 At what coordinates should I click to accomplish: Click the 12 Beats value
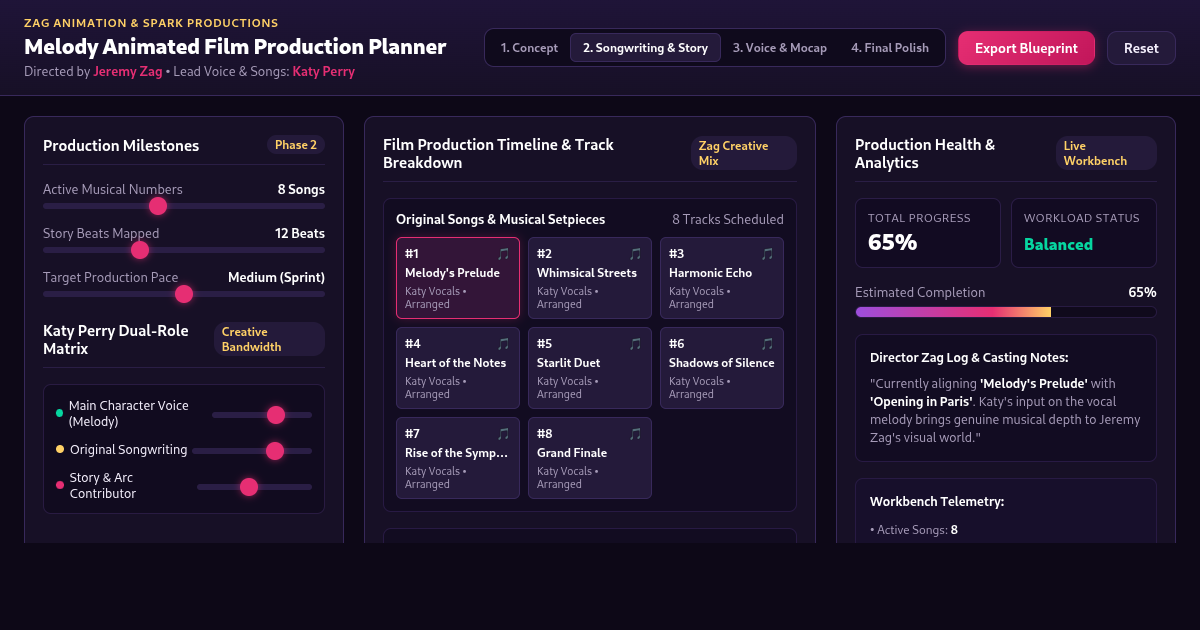(x=300, y=233)
